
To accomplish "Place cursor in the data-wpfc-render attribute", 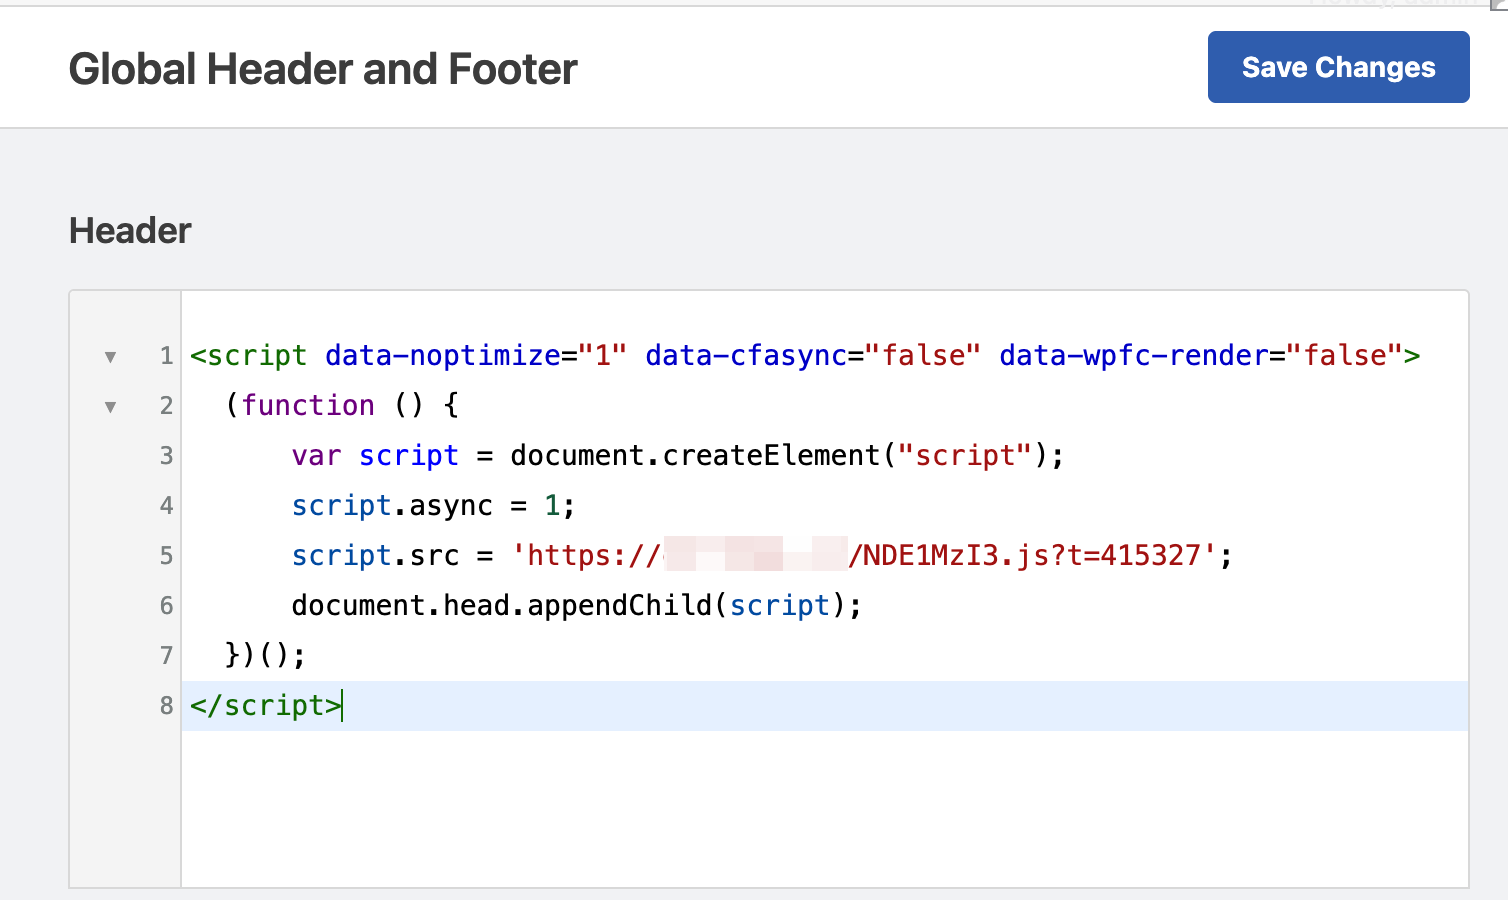I will (x=1133, y=356).
